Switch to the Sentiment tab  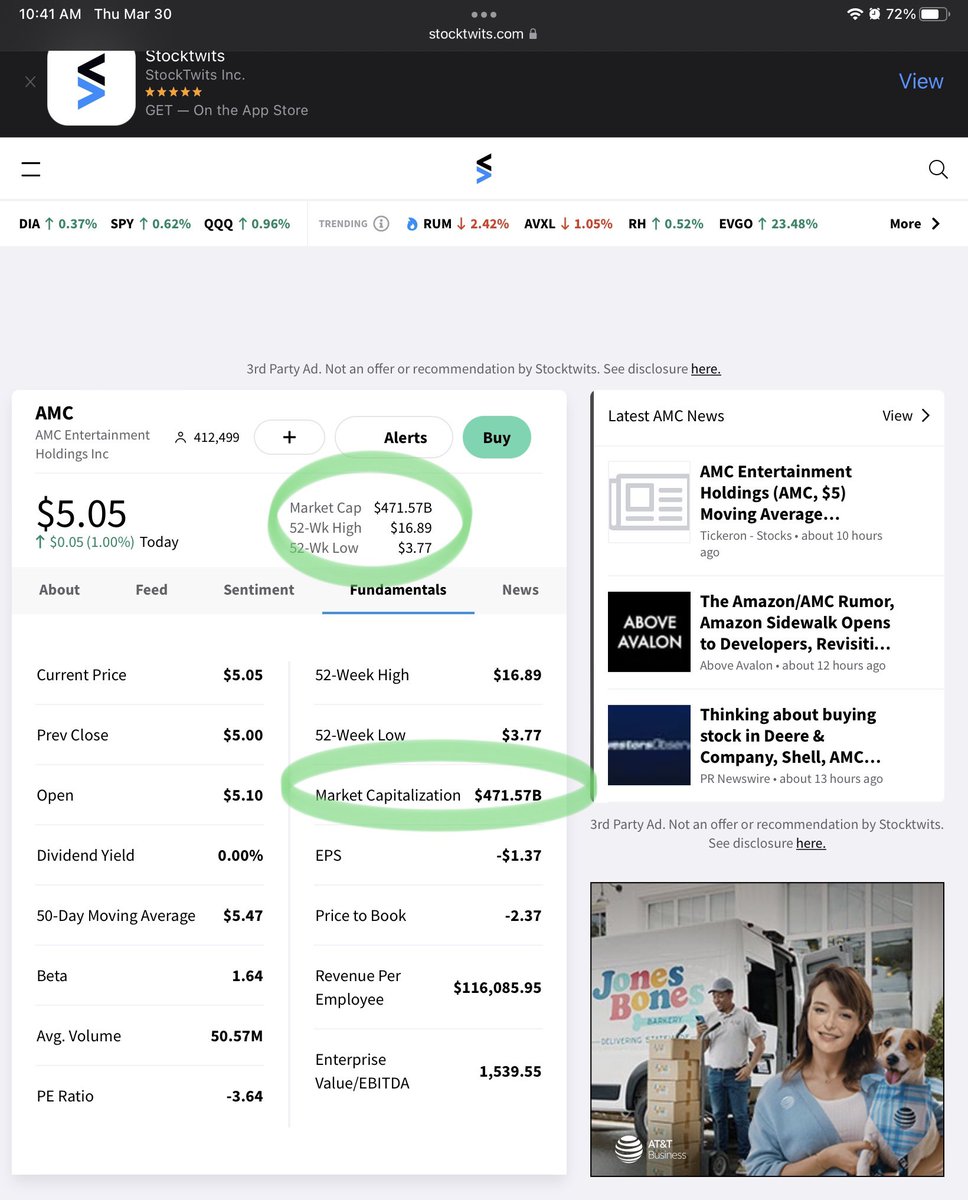point(259,590)
